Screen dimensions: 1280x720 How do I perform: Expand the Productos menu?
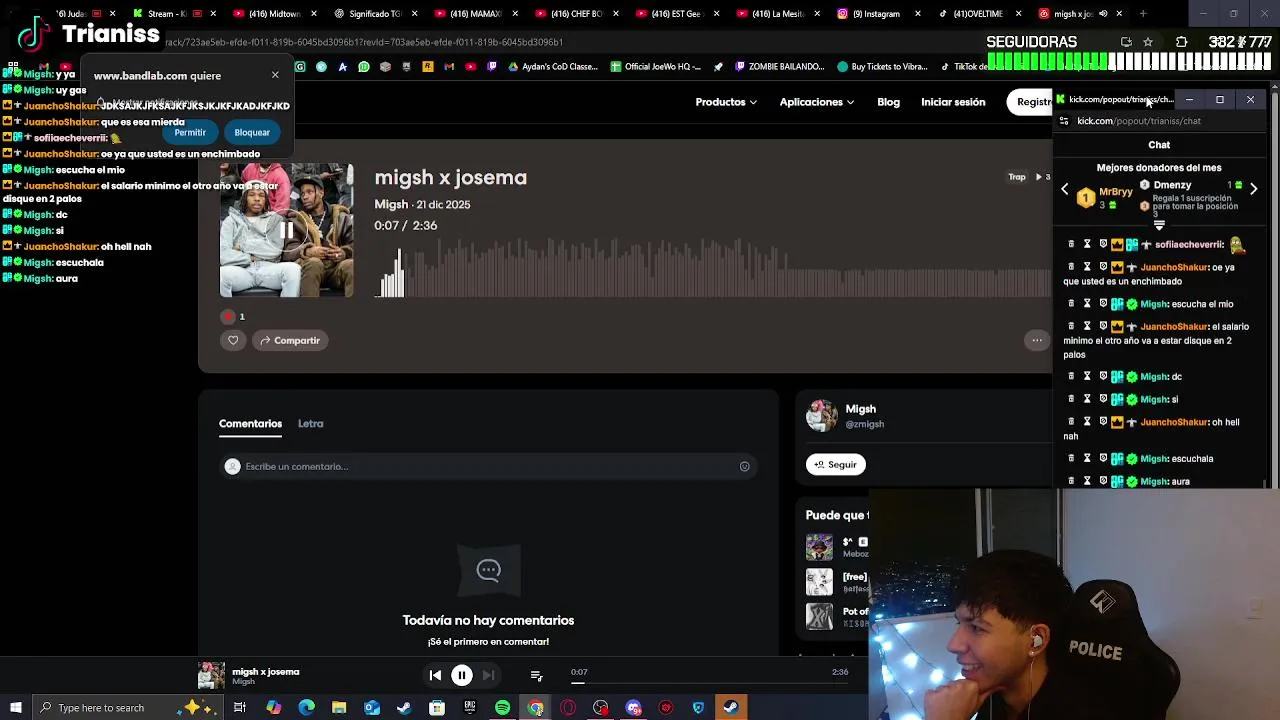[x=726, y=102]
